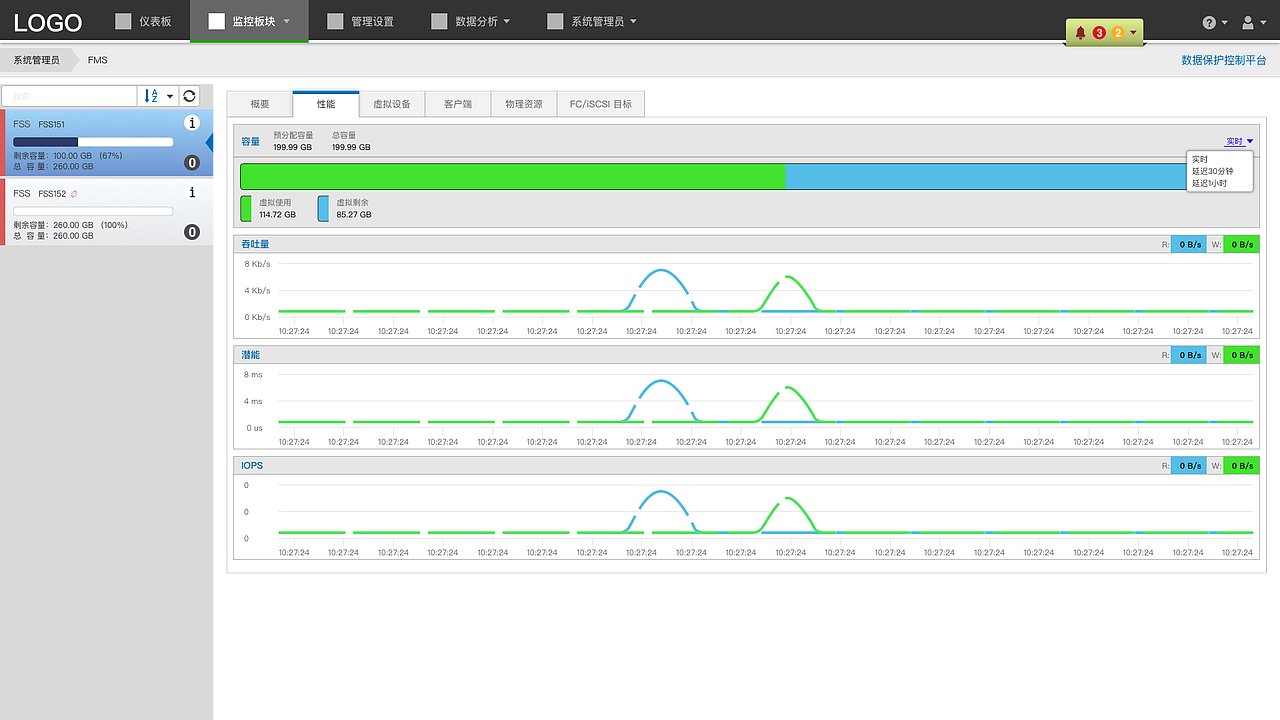The height and width of the screenshot is (720, 1280).
Task: Click the 8 ms latency axis label
Action: 253,375
